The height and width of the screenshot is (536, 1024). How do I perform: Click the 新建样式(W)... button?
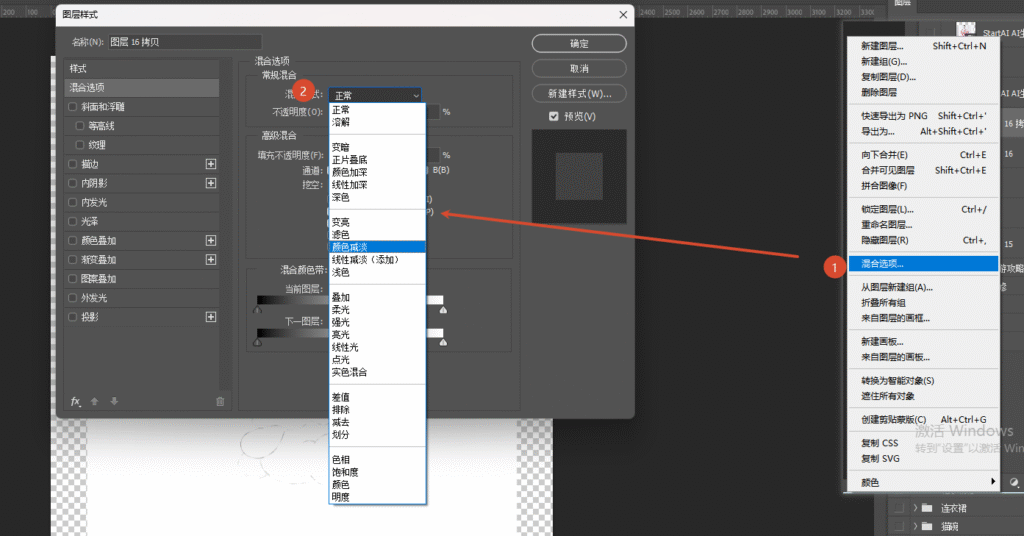pyautogui.click(x=579, y=94)
